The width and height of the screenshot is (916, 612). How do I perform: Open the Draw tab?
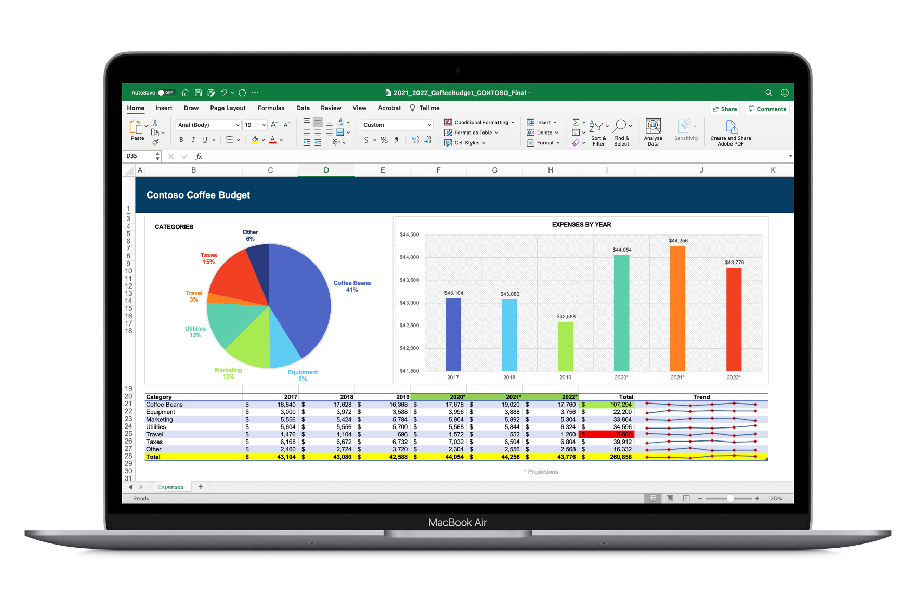coord(191,108)
